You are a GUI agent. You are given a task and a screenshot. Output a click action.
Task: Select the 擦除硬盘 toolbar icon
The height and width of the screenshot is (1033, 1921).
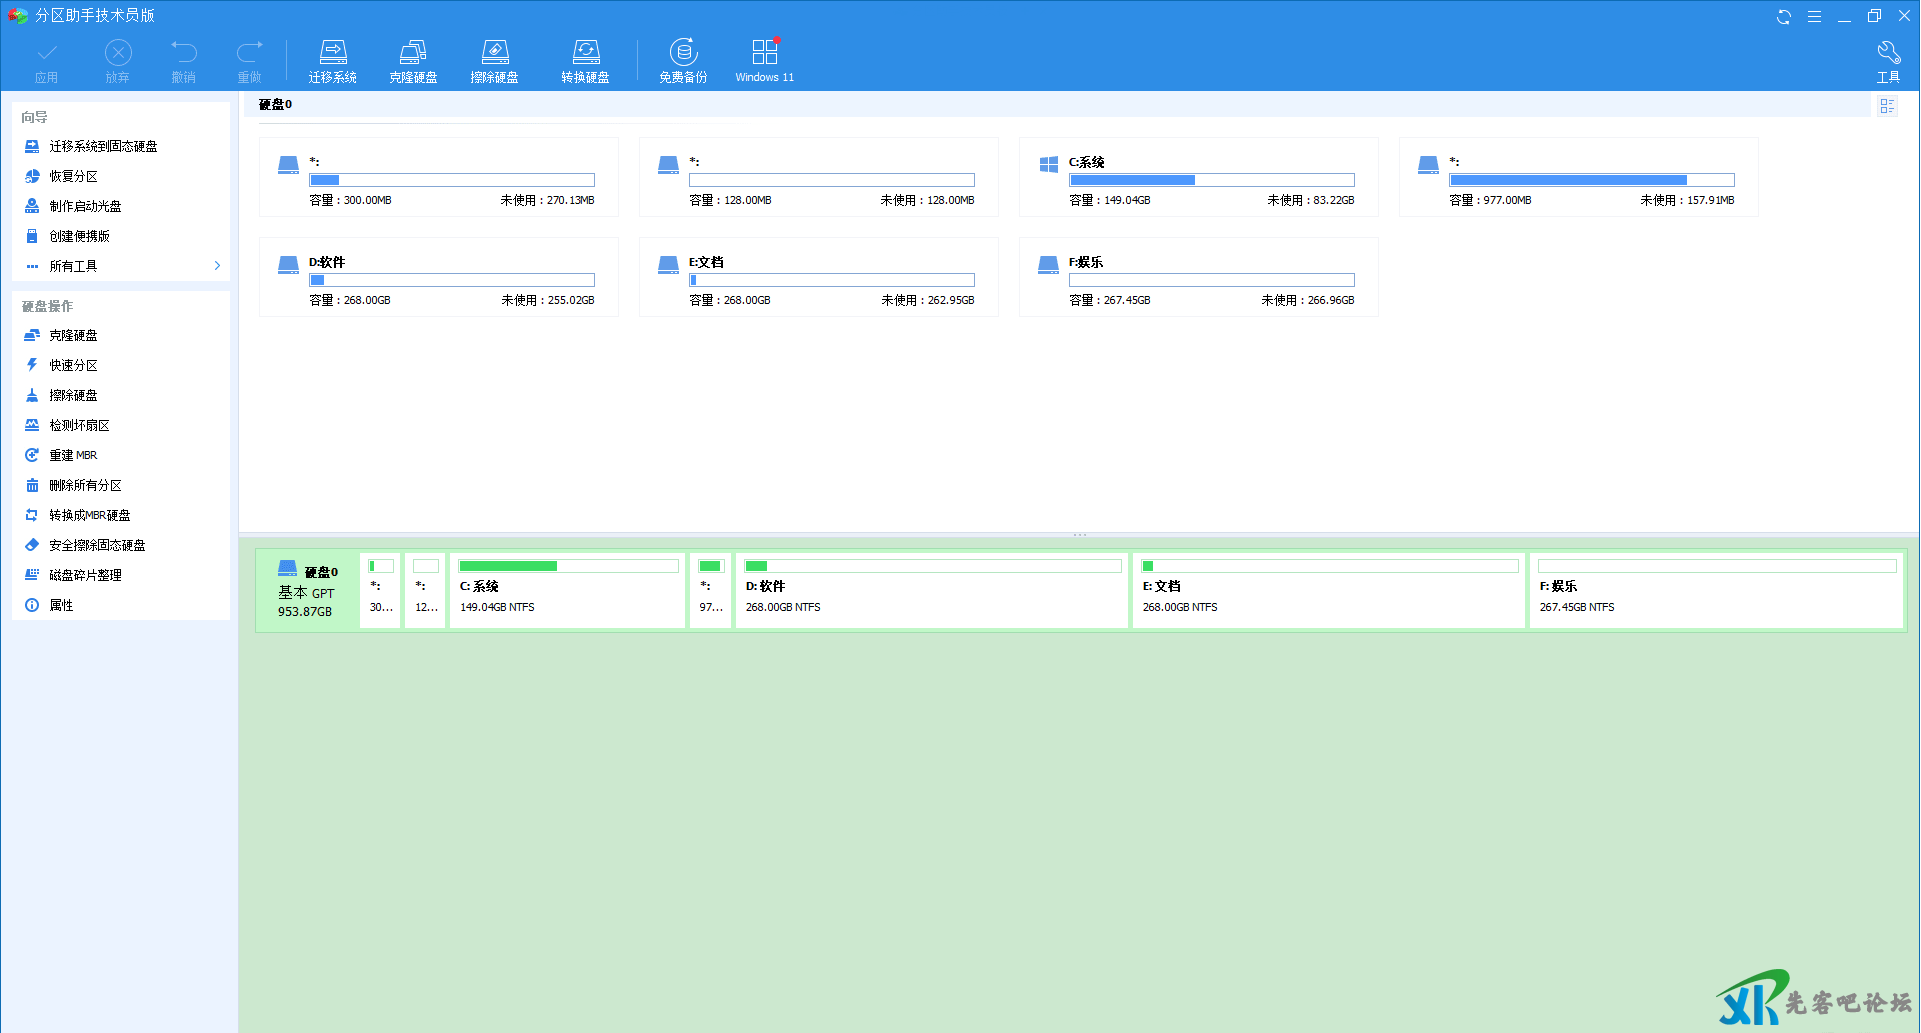494,60
